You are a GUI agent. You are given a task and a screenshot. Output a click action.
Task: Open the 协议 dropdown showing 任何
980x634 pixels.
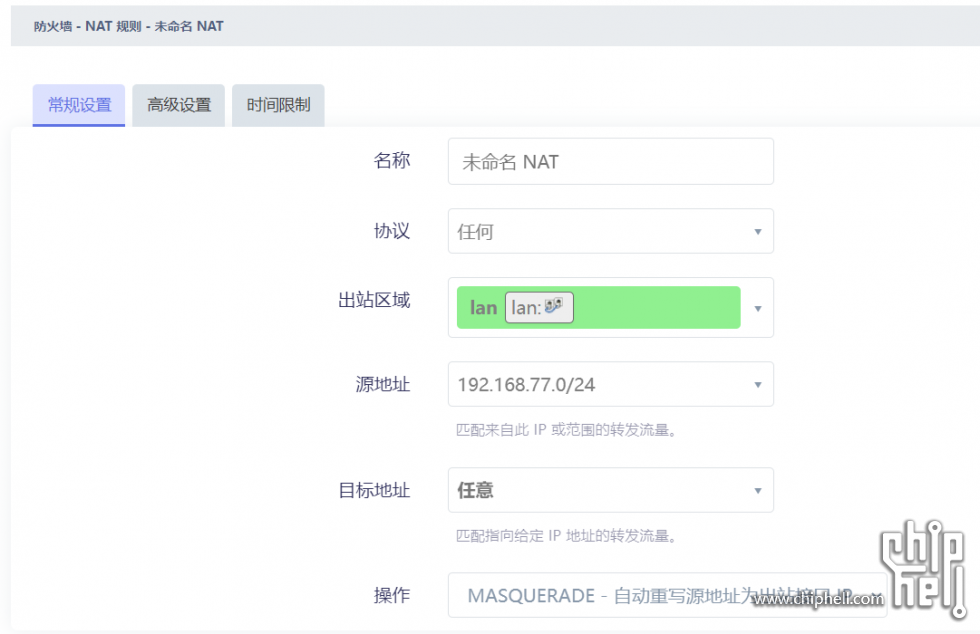[611, 231]
